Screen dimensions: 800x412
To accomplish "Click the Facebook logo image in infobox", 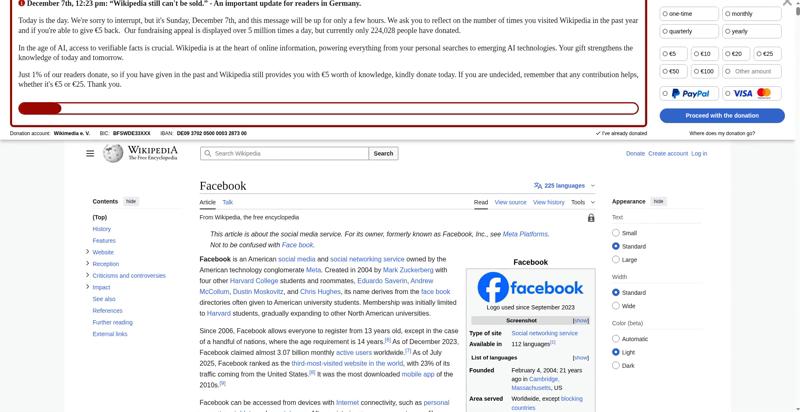I will tap(531, 287).
